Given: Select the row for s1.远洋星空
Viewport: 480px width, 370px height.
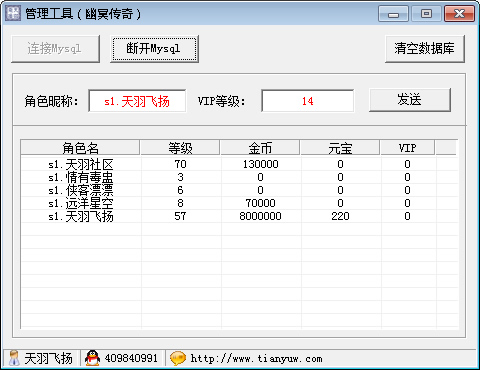Looking at the screenshot, I should coord(239,203).
